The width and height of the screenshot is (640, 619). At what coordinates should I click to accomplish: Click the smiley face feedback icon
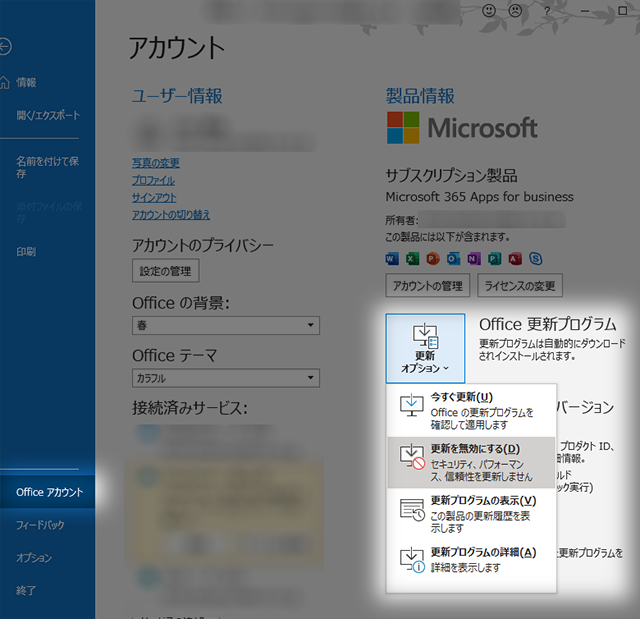click(x=490, y=10)
